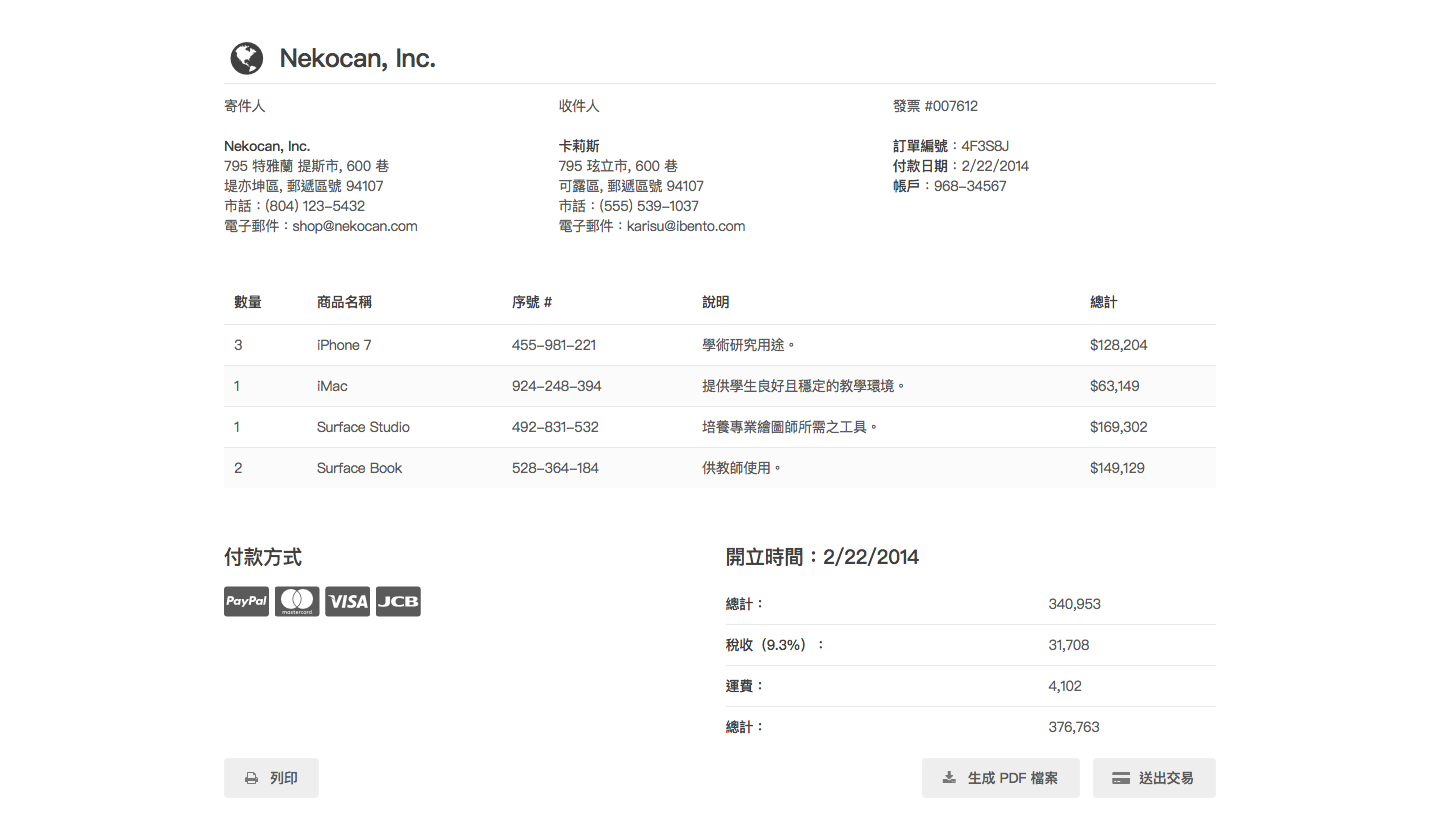This screenshot has height=825, width=1440.
Task: Click the price $169,302
Action: coord(1119,427)
